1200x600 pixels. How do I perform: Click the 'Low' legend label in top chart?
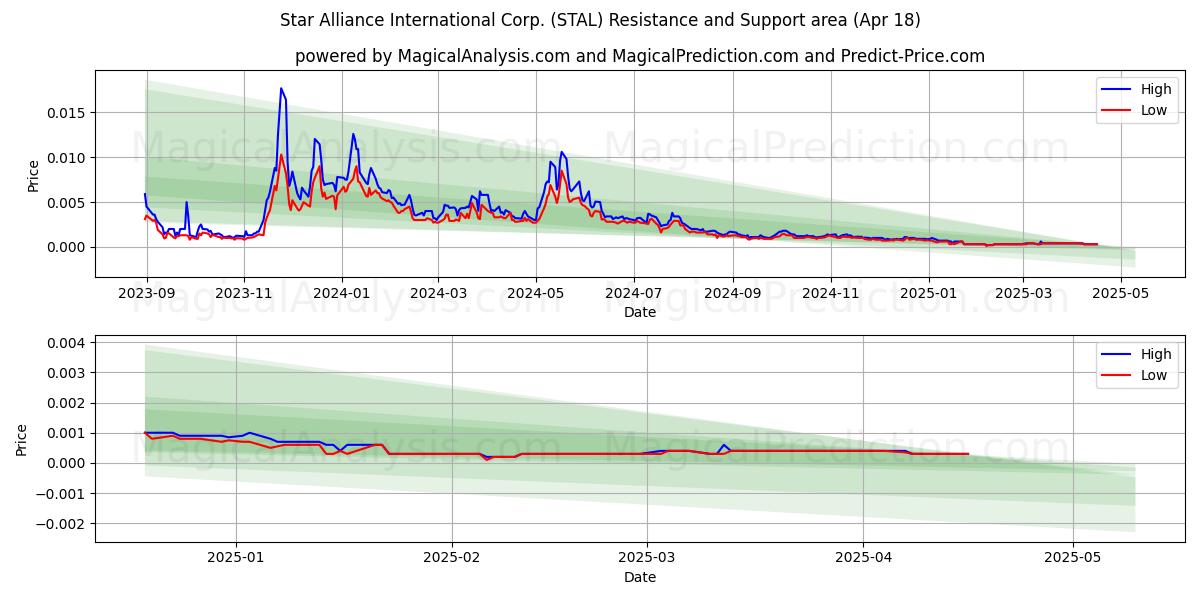[1154, 111]
